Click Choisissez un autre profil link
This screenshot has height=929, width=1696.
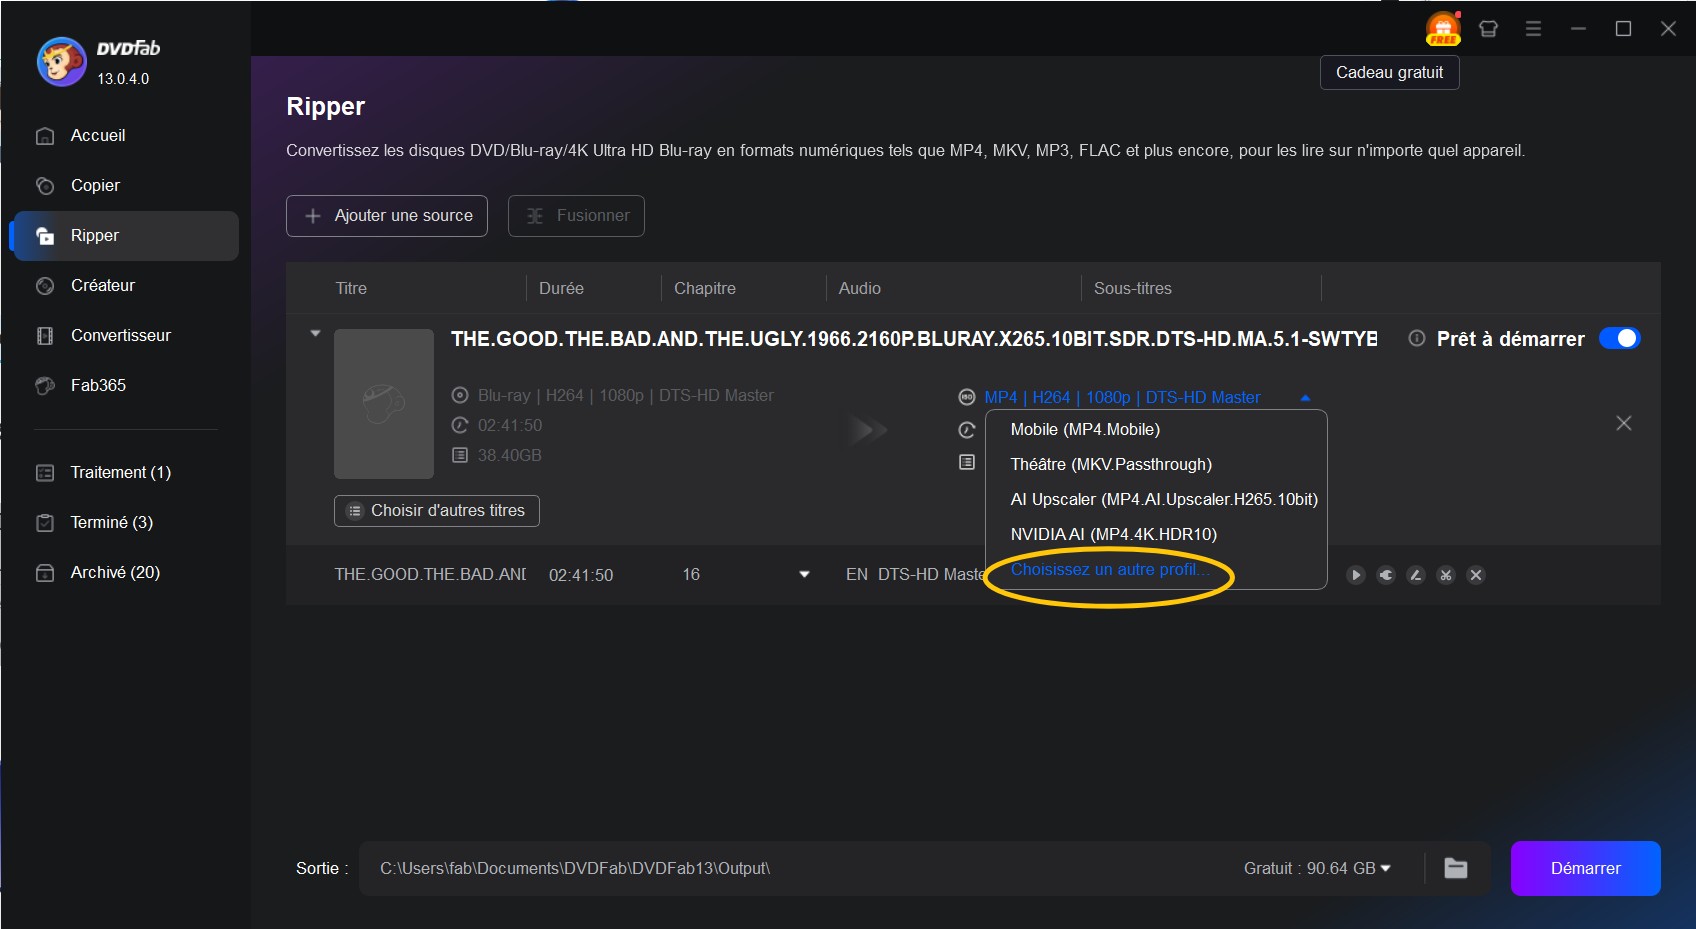point(1110,569)
